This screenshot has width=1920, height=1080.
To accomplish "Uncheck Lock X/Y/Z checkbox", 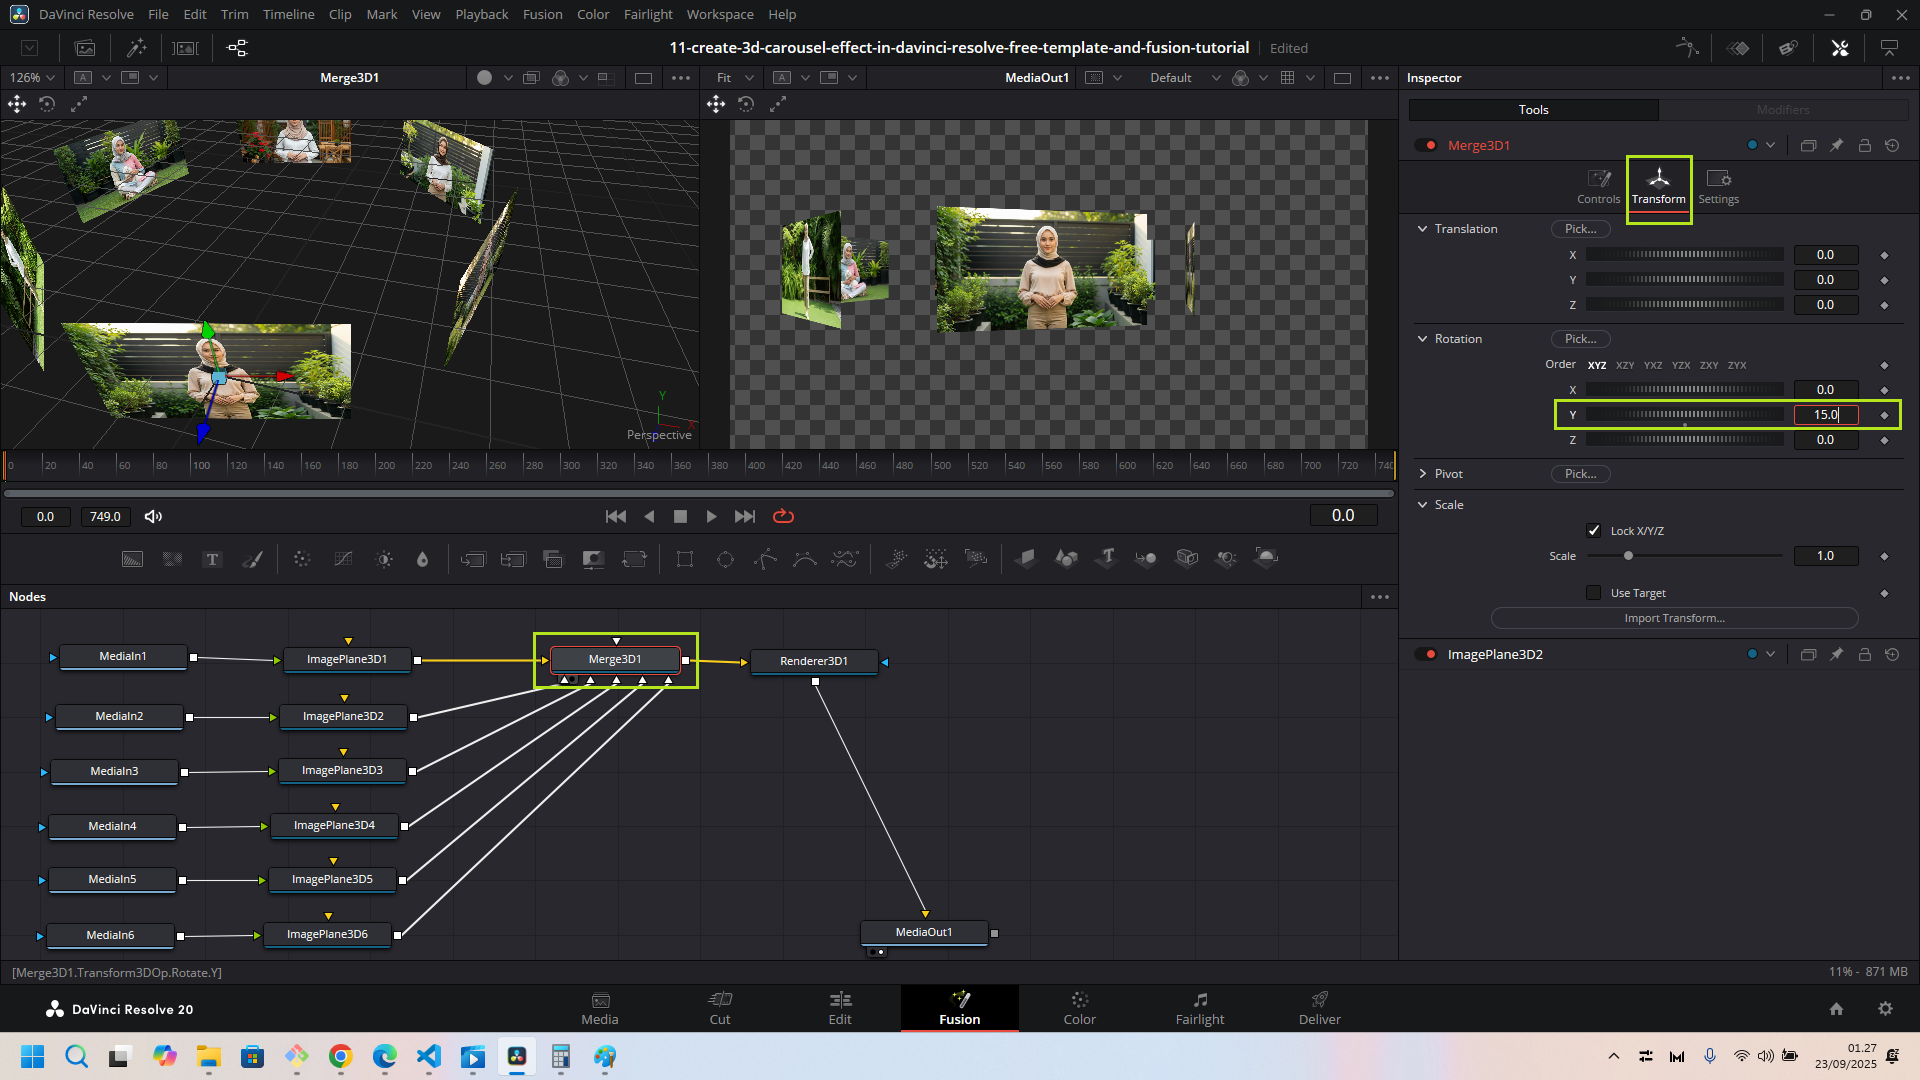I will (1594, 531).
